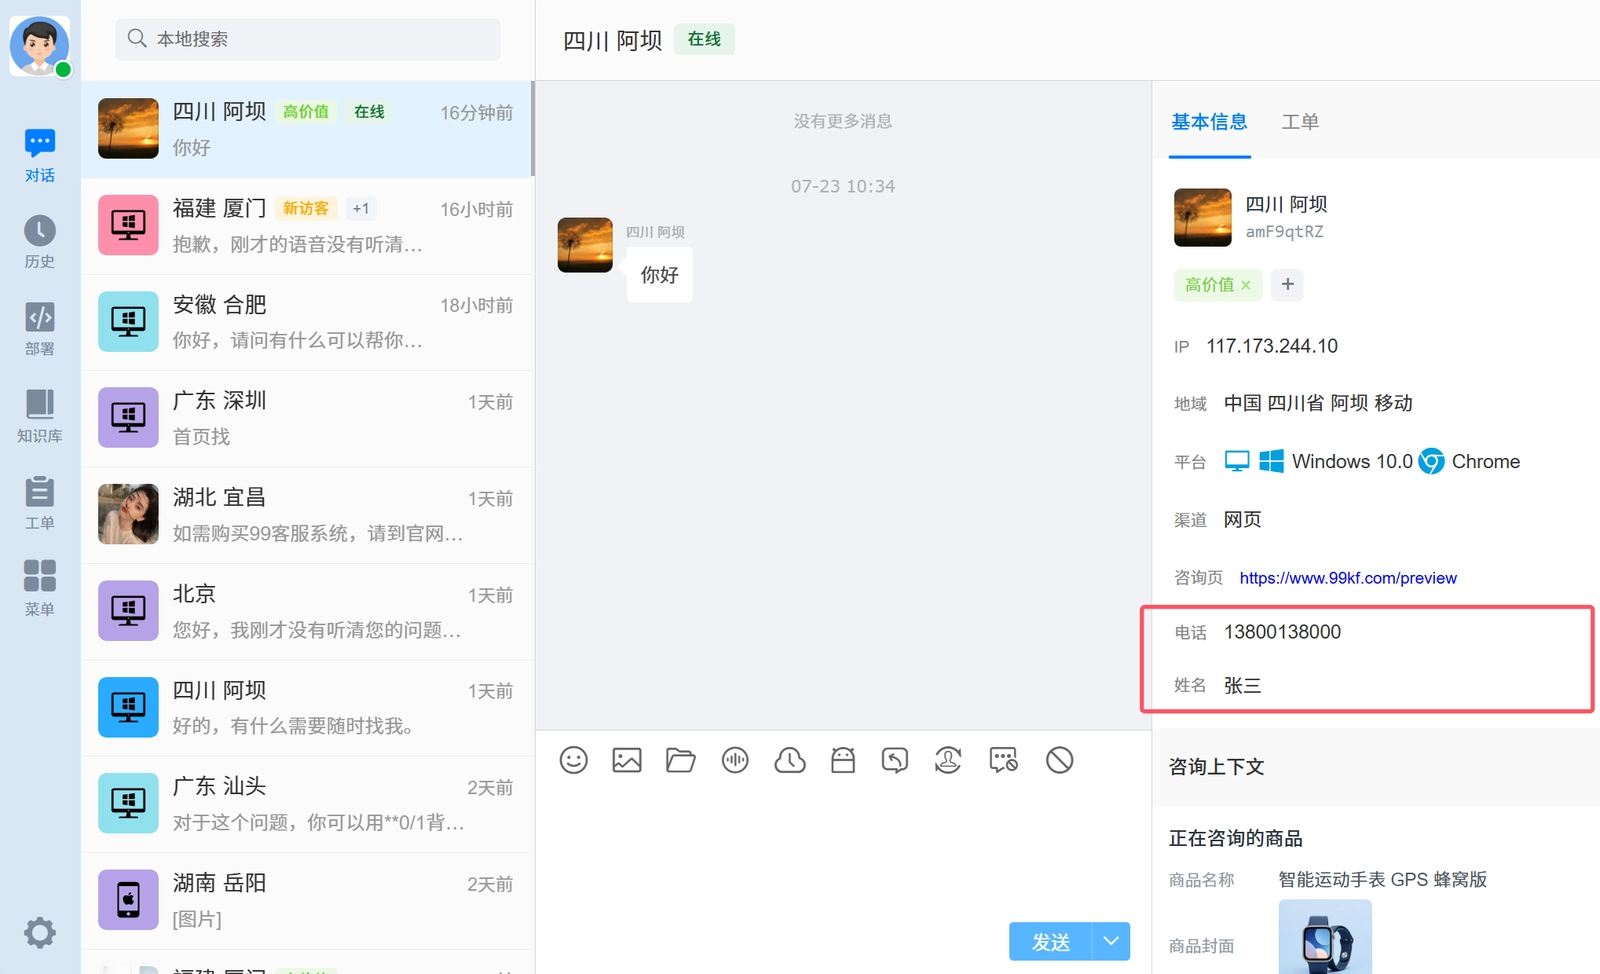
Task: Click the agent profile avatar
Action: (40, 45)
